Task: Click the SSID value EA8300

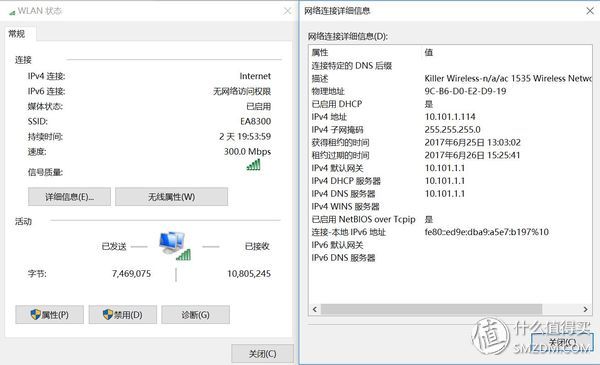Action: click(256, 122)
